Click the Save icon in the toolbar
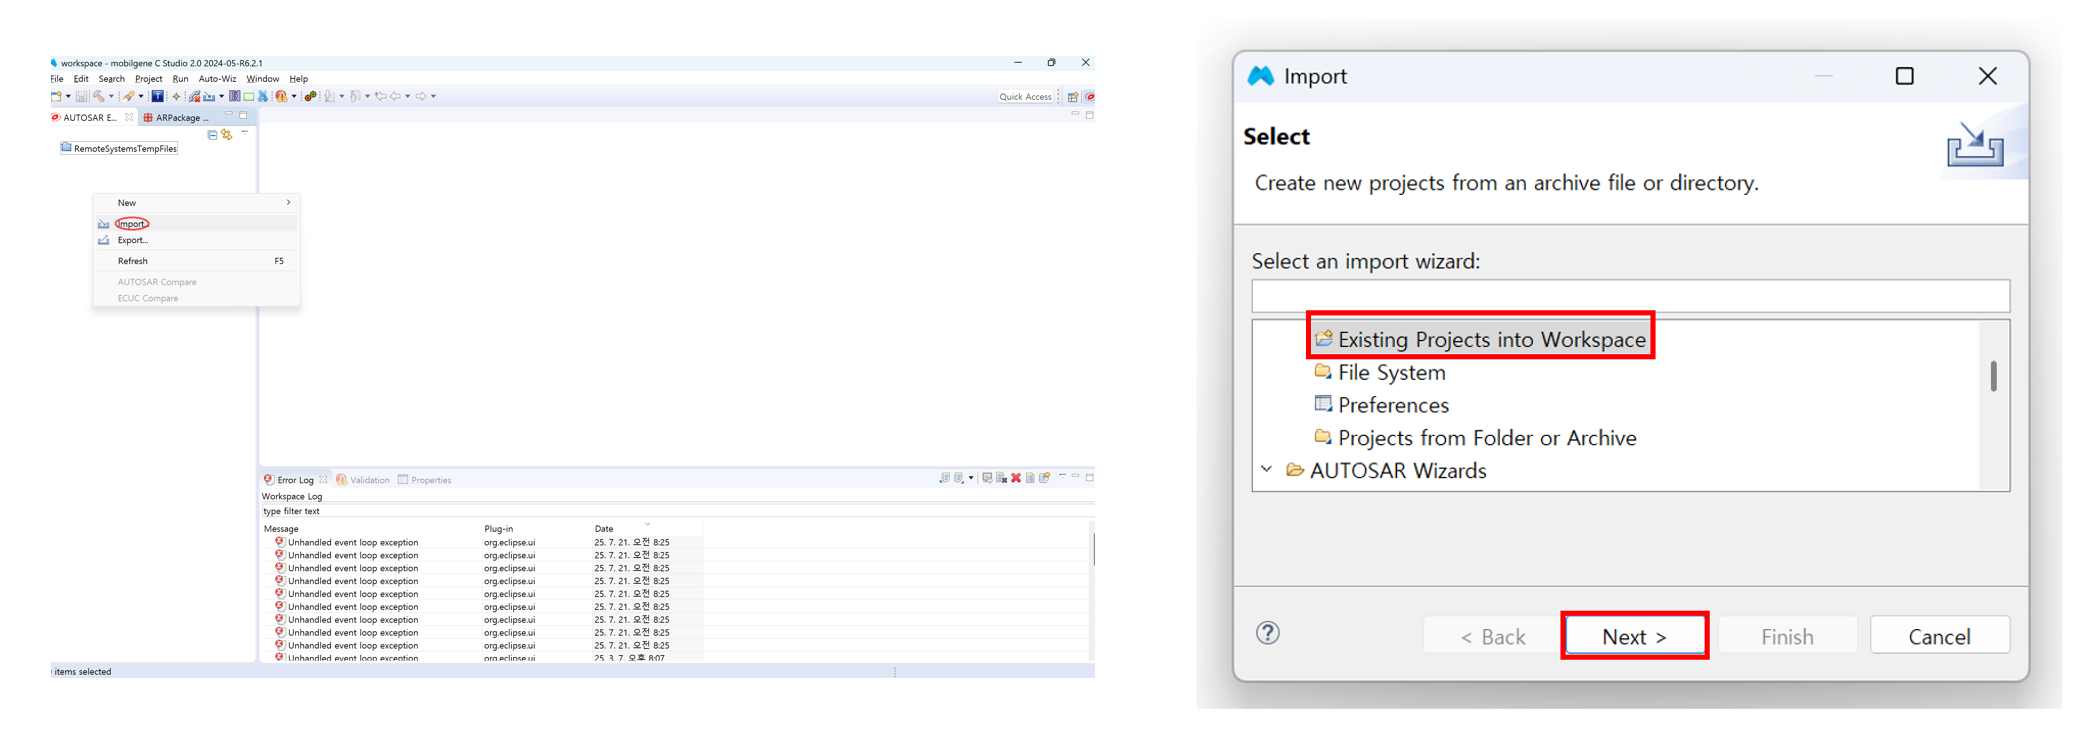This screenshot has width=2088, height=736. click(82, 97)
